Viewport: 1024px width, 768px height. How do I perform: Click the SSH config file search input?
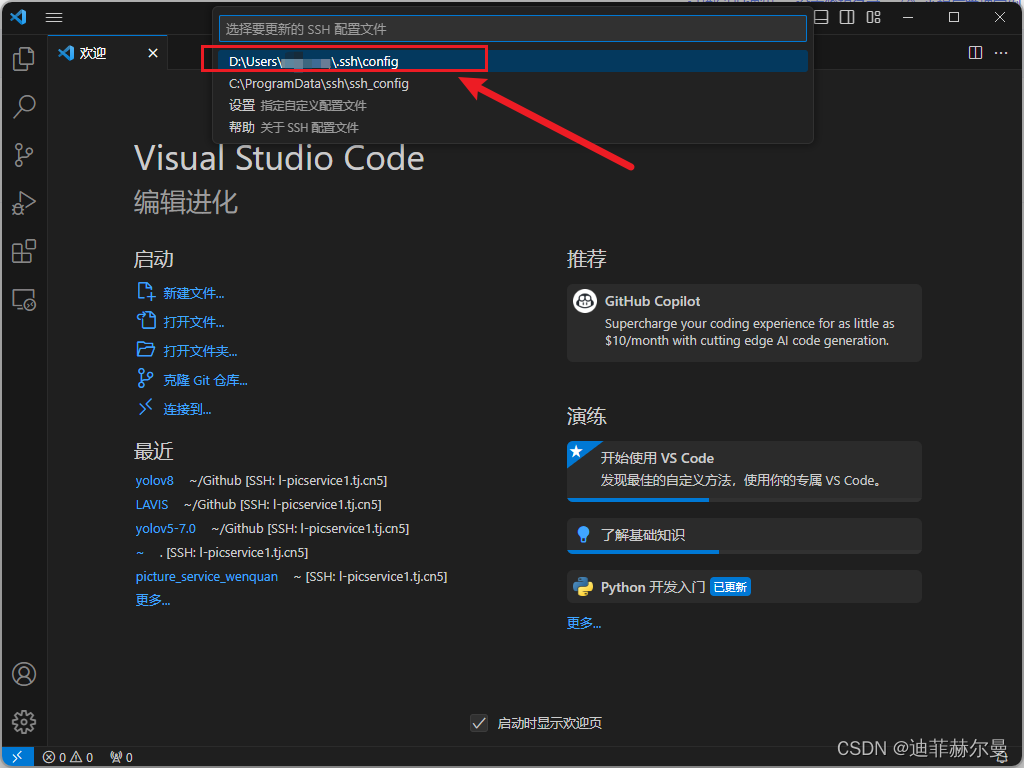[x=513, y=29]
